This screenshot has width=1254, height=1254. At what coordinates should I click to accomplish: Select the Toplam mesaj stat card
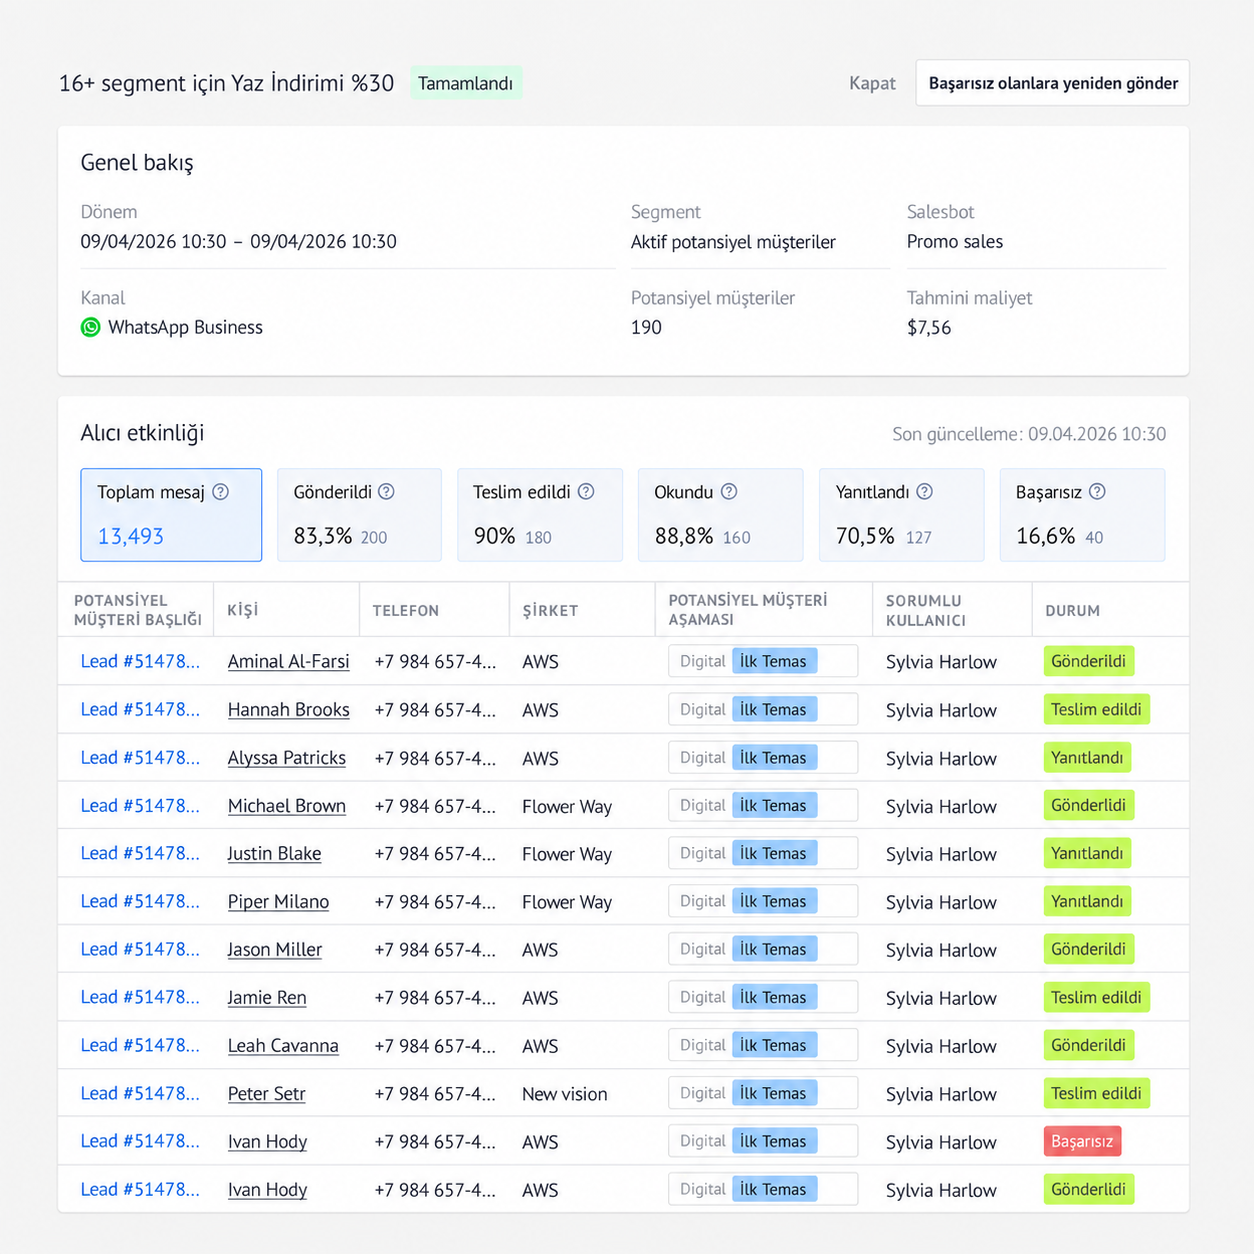(x=171, y=515)
